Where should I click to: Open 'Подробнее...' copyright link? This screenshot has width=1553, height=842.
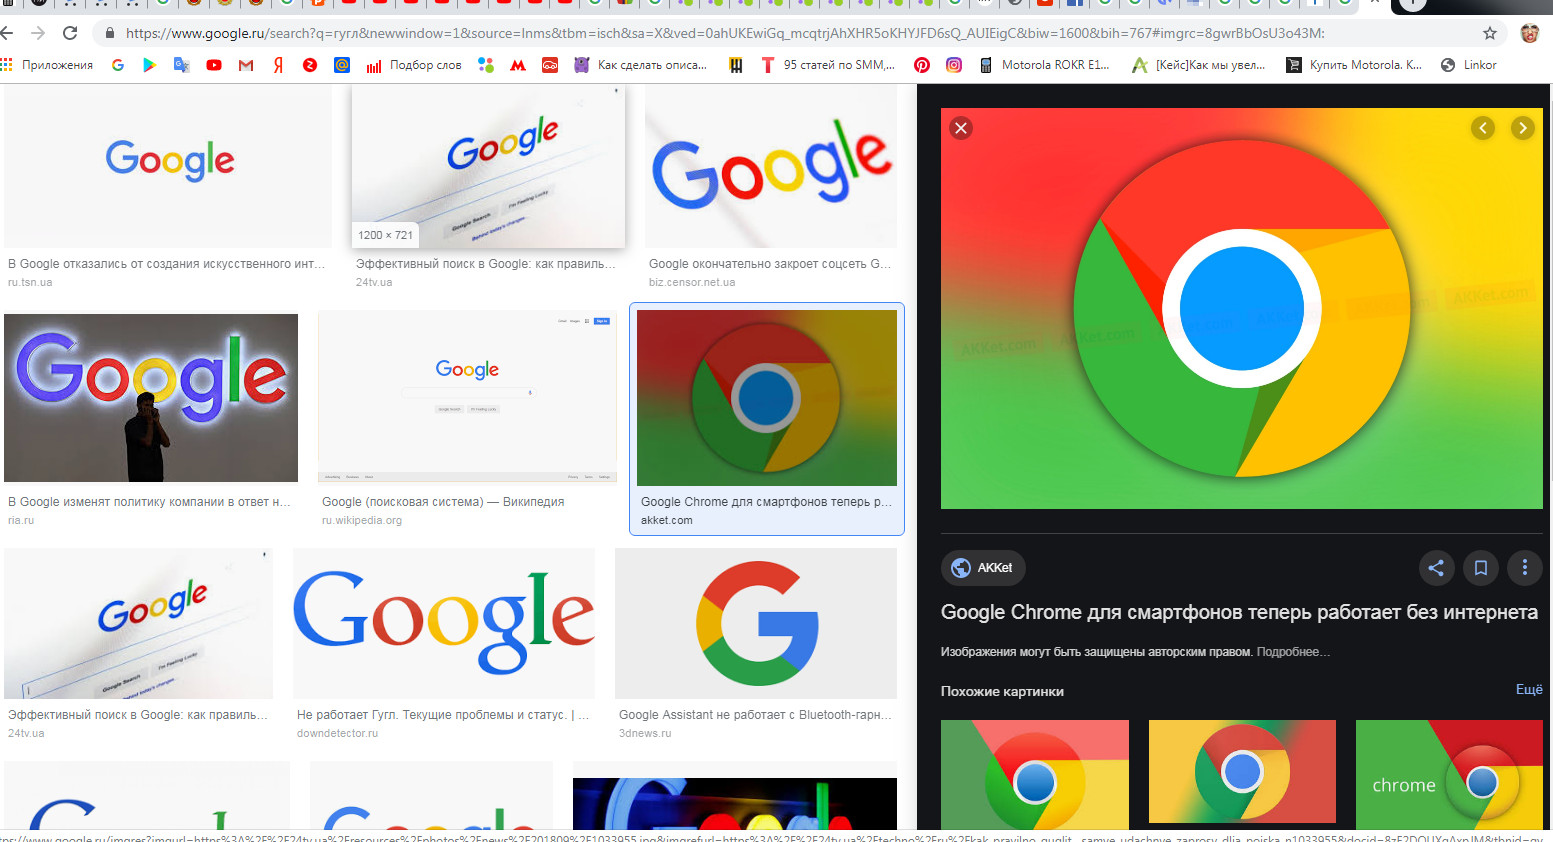1293,652
